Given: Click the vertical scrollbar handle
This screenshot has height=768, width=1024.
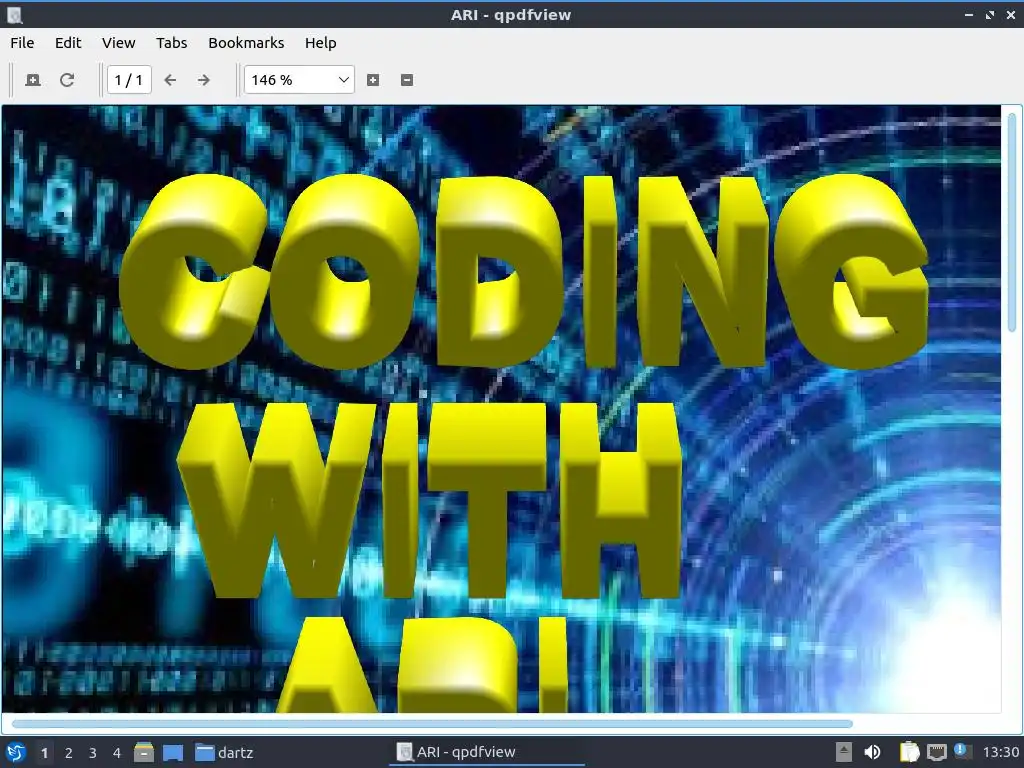Looking at the screenshot, I should tap(1012, 222).
